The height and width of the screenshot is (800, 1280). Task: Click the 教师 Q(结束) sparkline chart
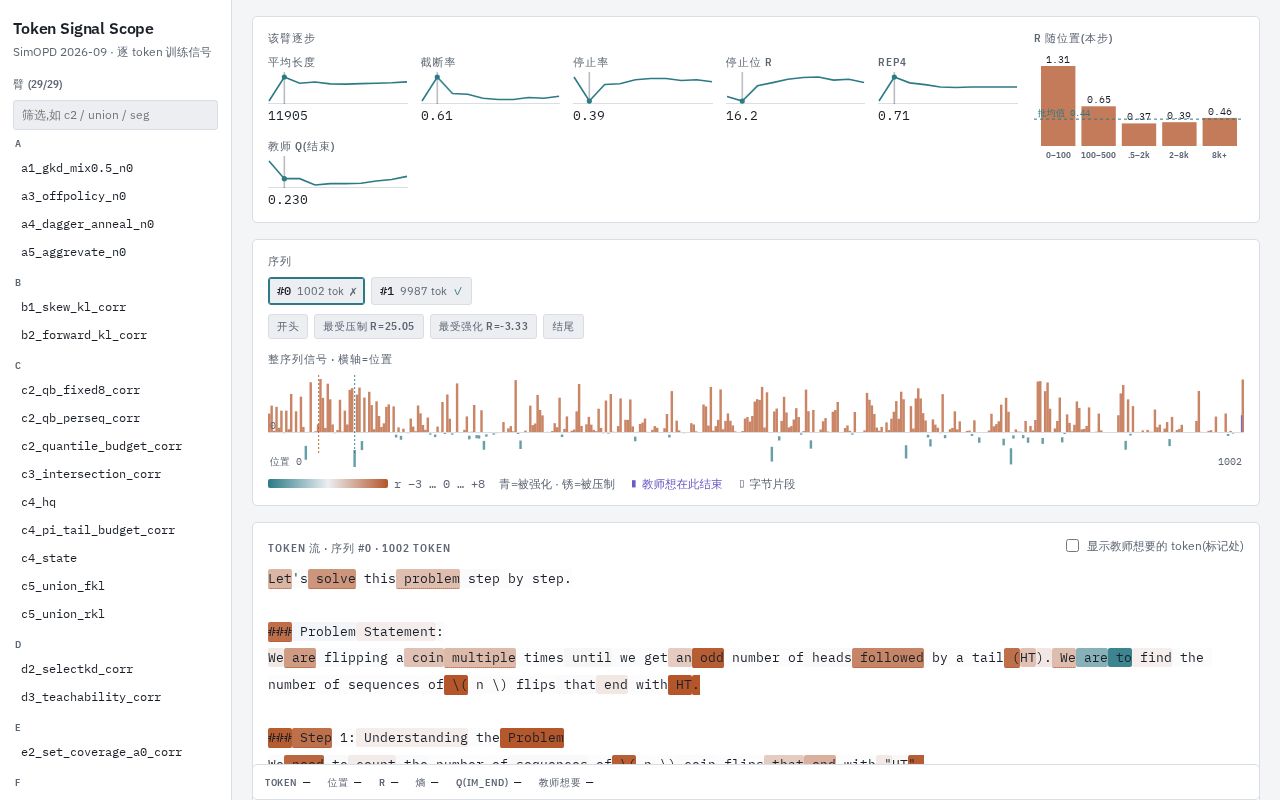(x=338, y=172)
